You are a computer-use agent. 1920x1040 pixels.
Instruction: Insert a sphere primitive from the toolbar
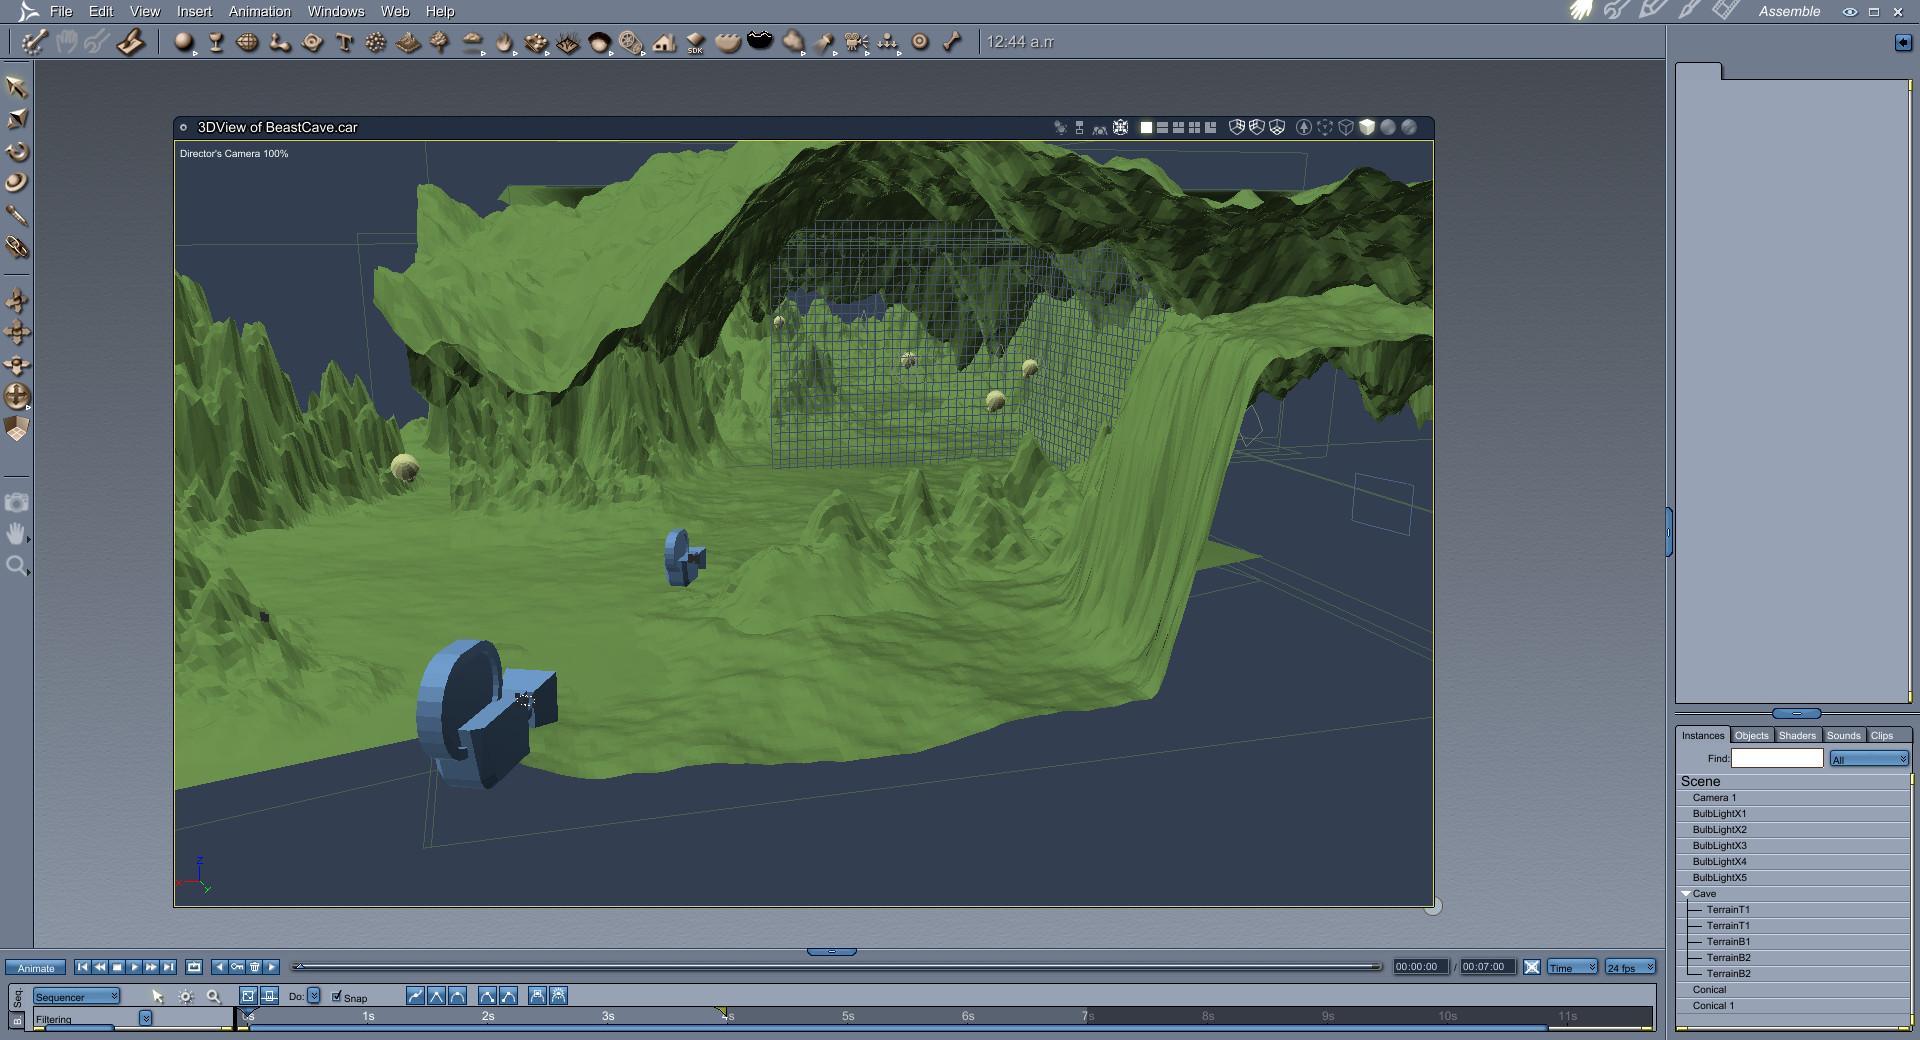[184, 42]
